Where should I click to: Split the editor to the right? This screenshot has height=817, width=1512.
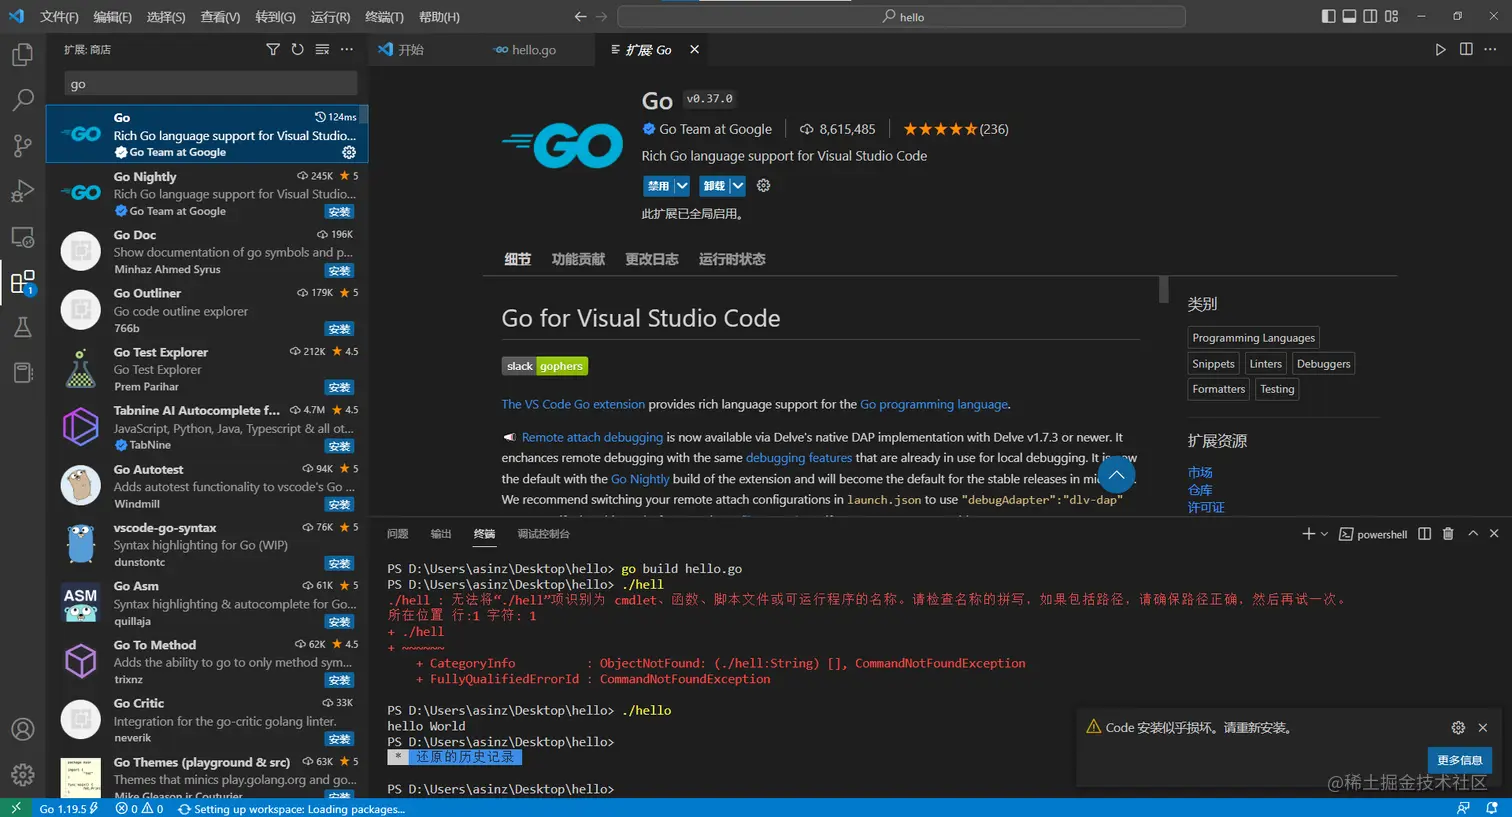tap(1466, 49)
